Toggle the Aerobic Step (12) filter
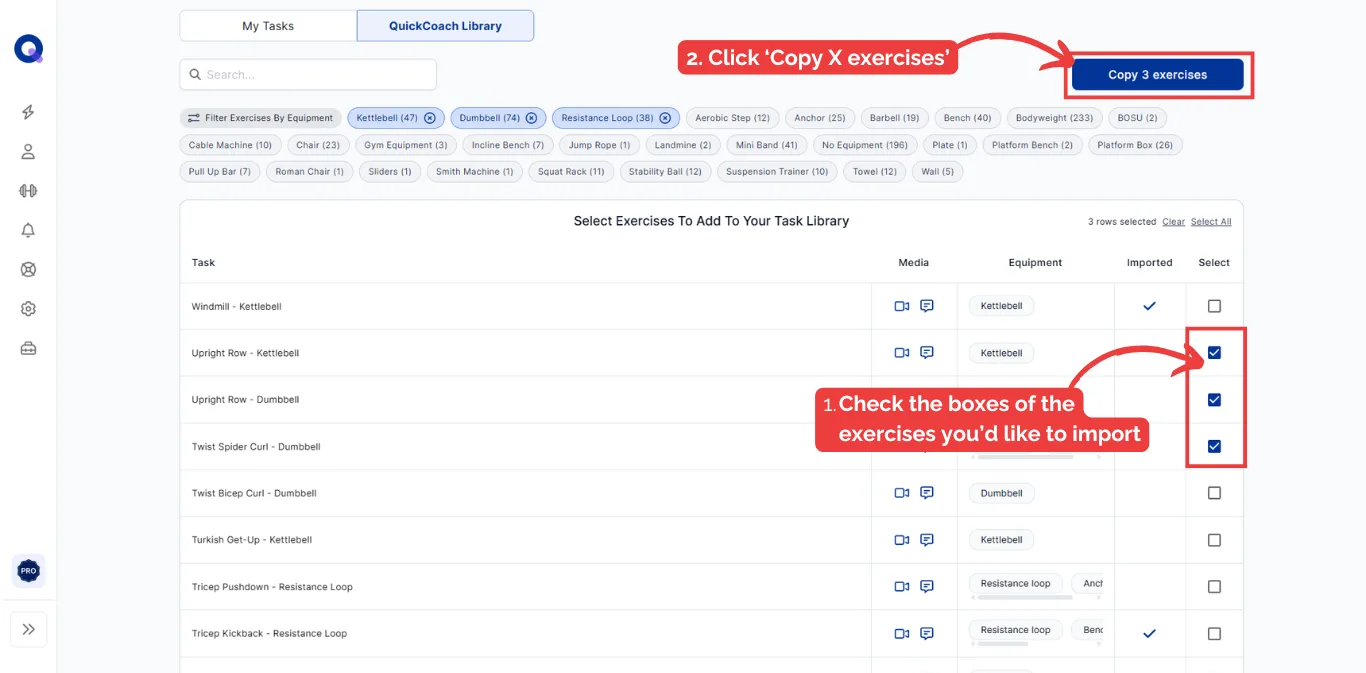Viewport: 1366px width, 673px height. click(x=732, y=118)
